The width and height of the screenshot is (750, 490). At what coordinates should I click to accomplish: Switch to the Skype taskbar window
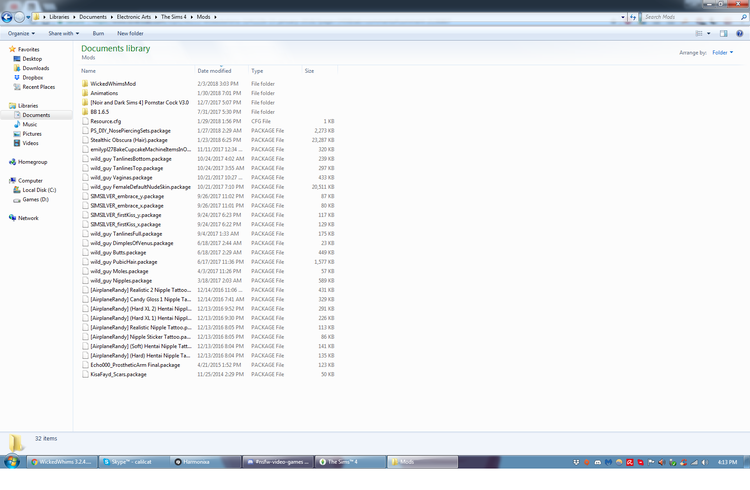[x=134, y=462]
